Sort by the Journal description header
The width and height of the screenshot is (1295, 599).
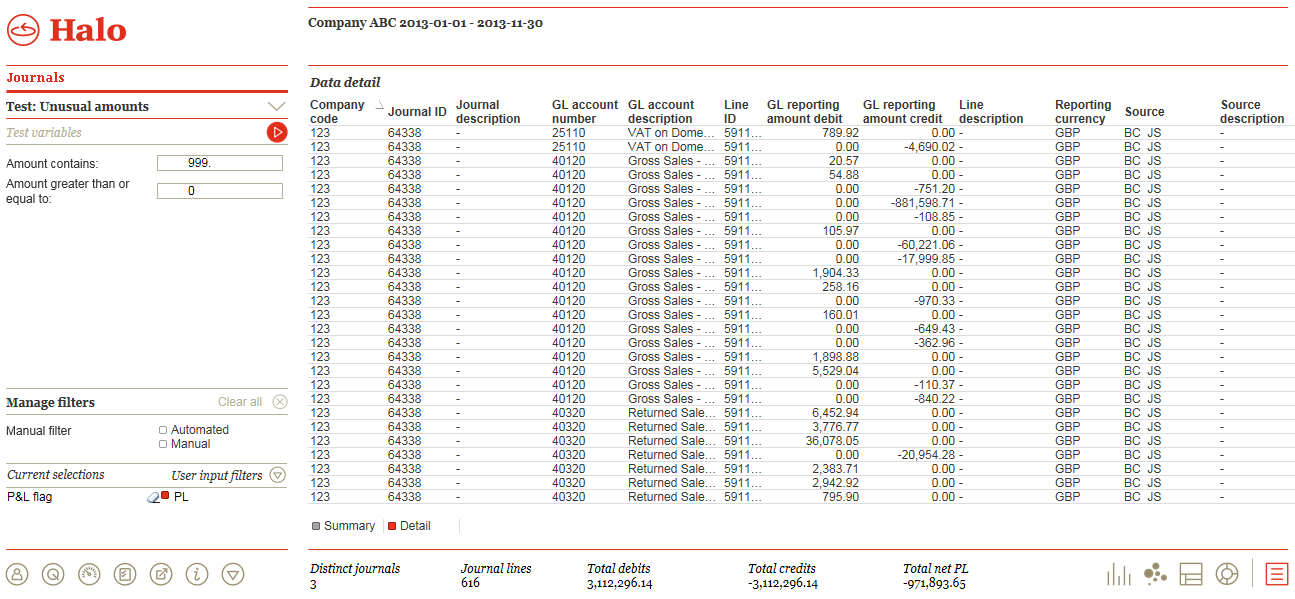488,112
